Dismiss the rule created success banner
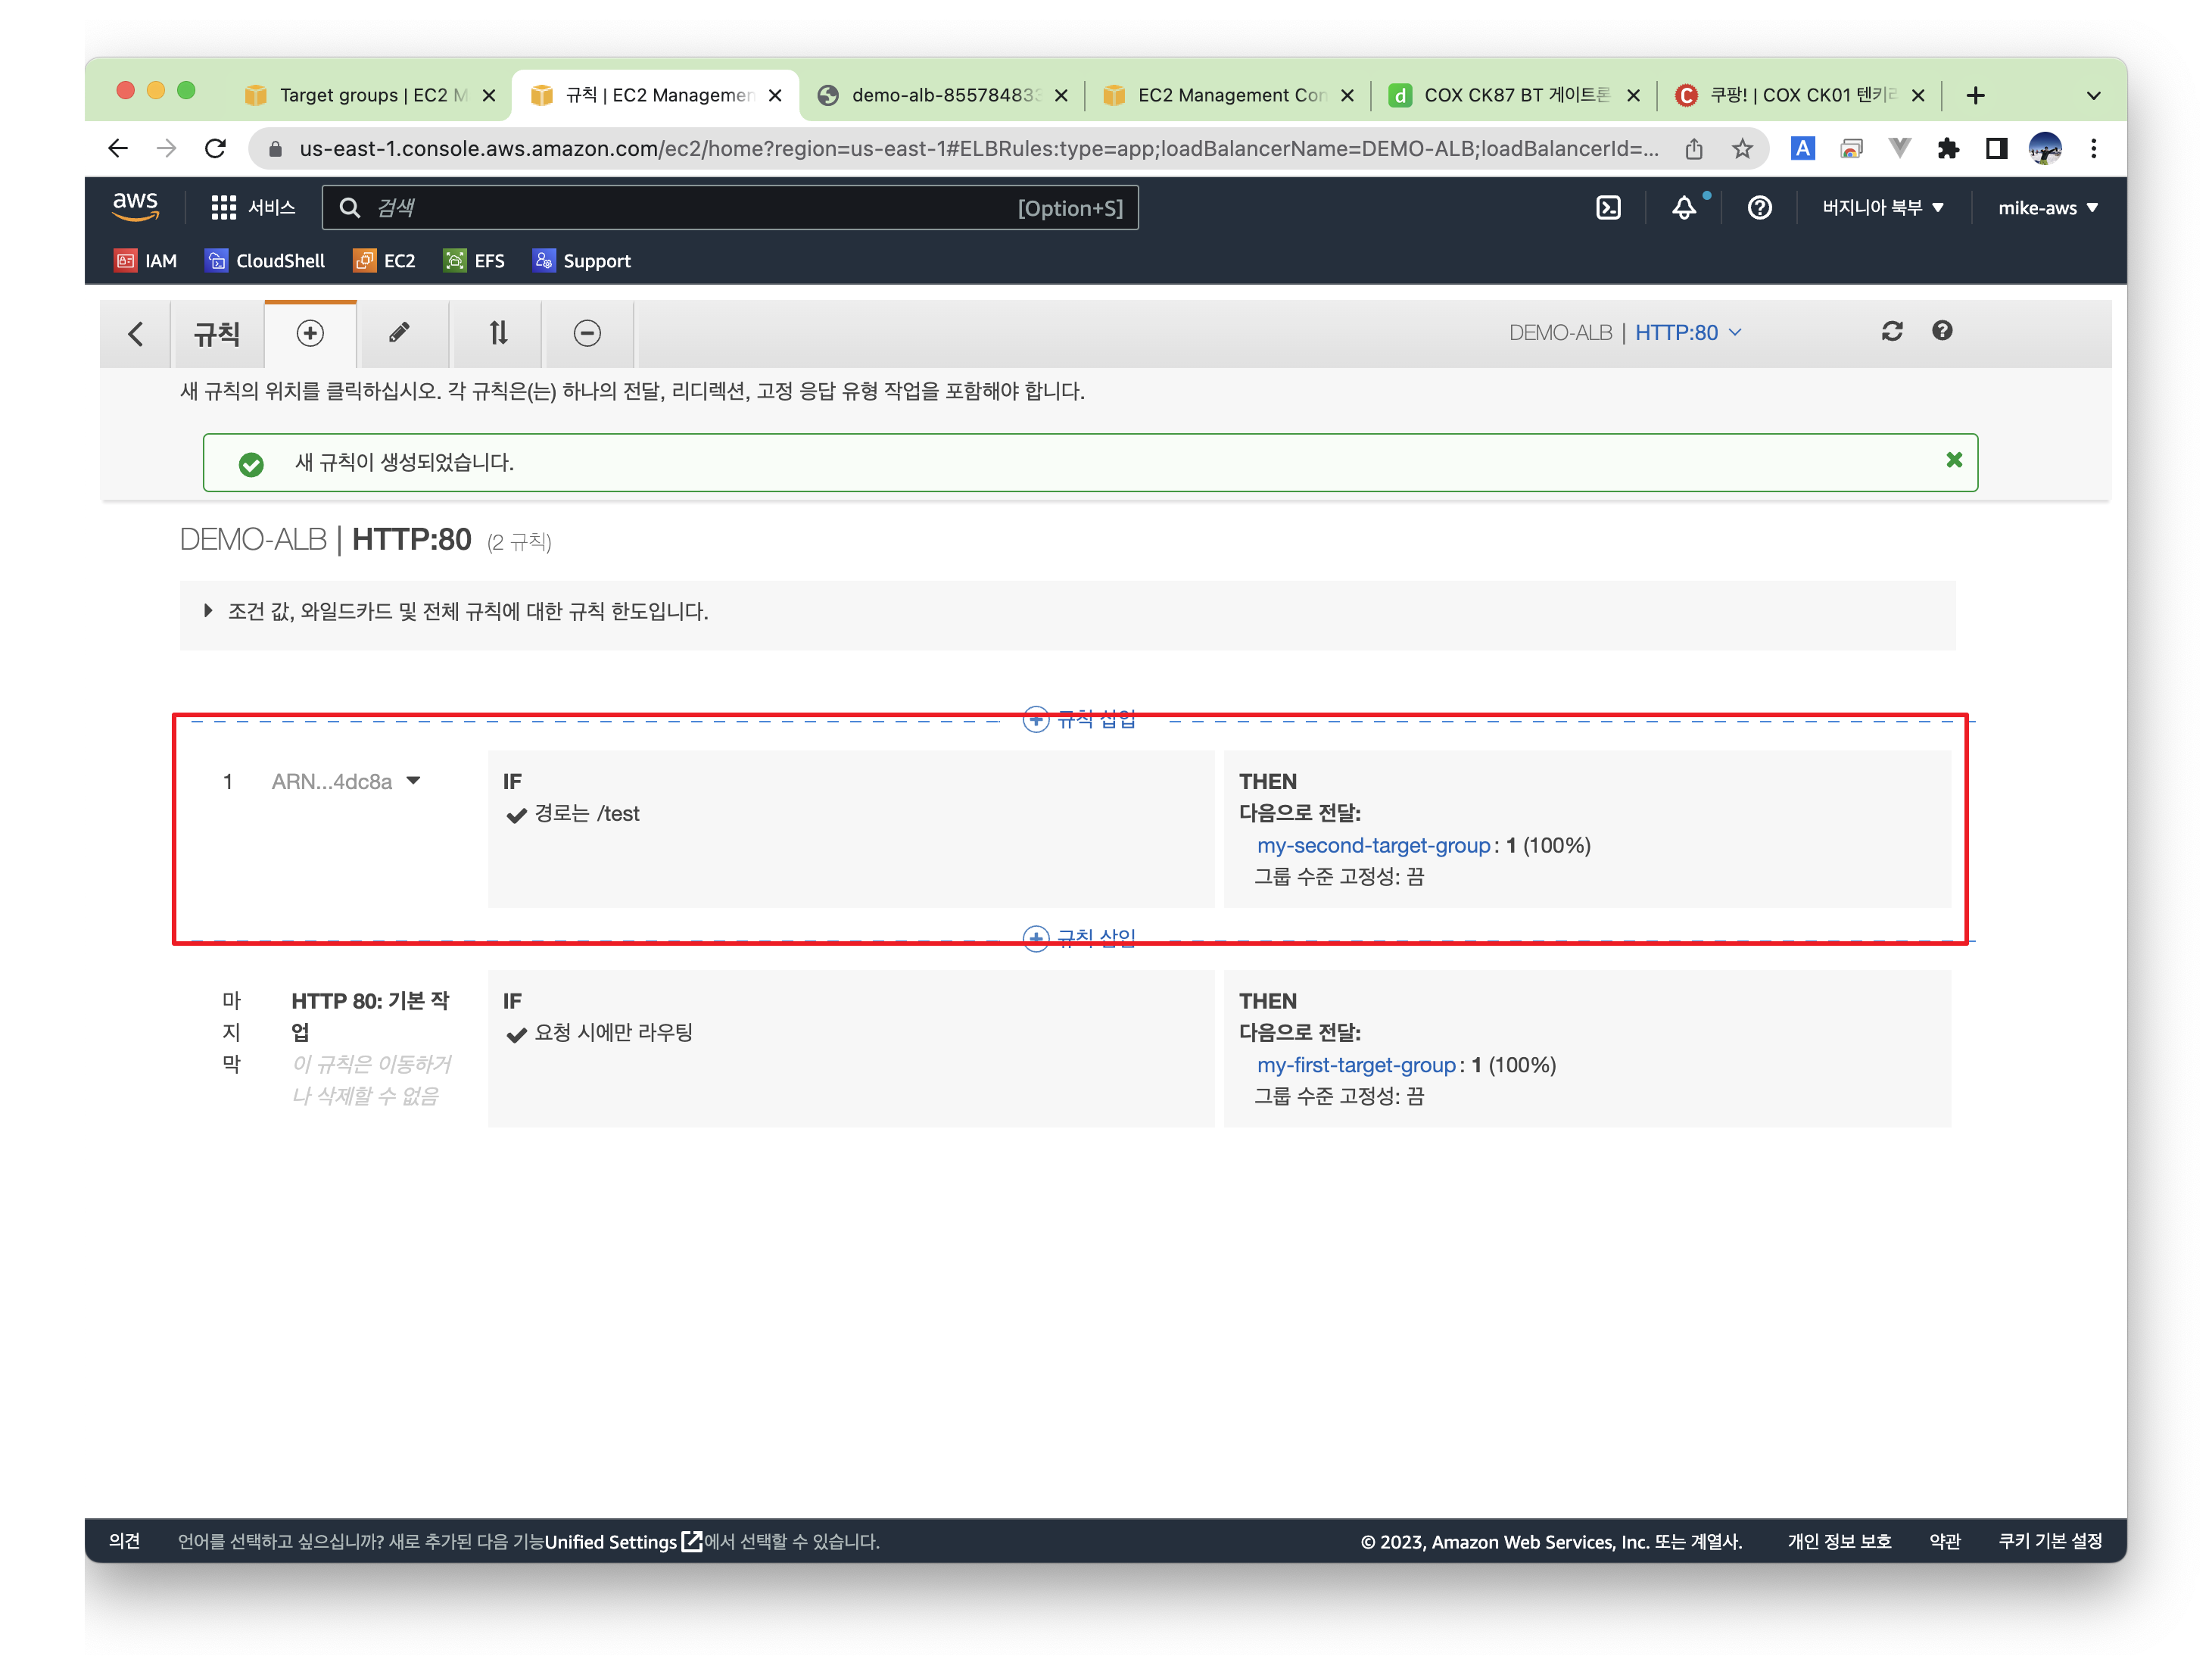The image size is (2212, 1675). 1954,460
